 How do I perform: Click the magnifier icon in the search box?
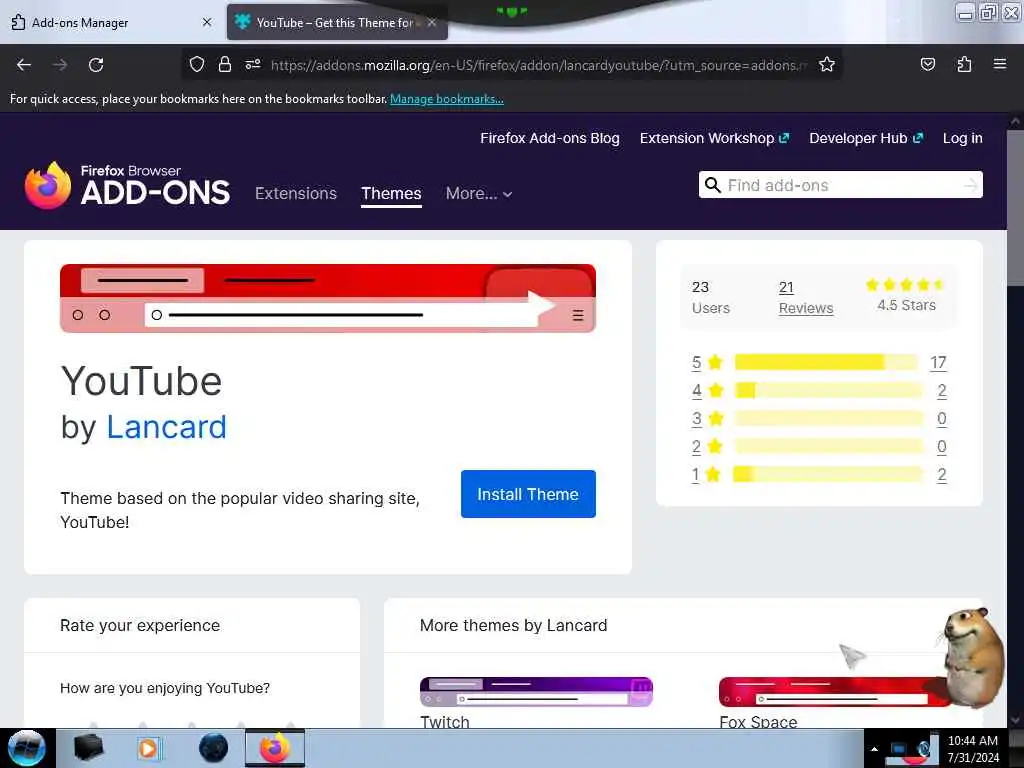(x=712, y=185)
